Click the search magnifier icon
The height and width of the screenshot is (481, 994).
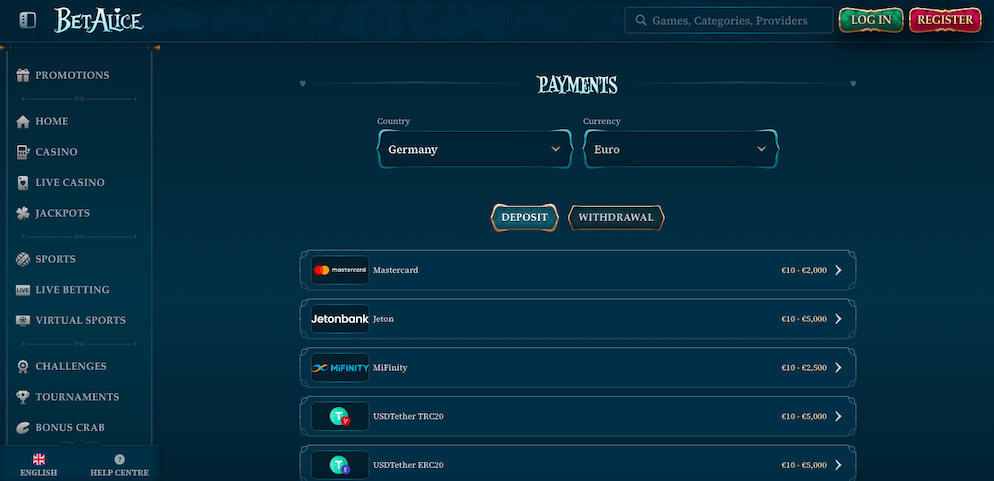tap(640, 20)
